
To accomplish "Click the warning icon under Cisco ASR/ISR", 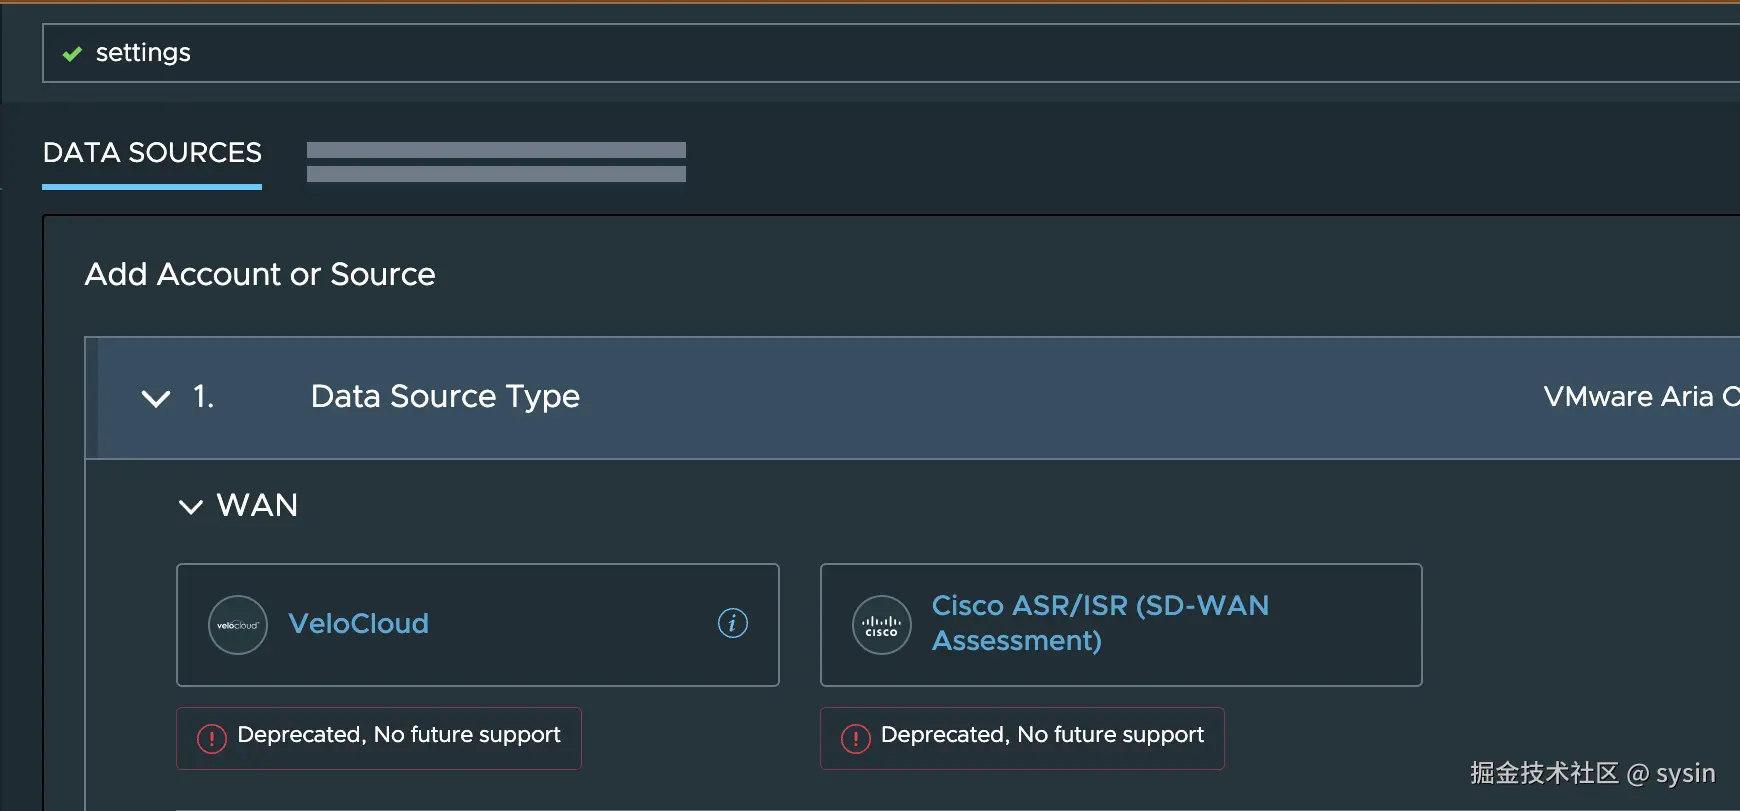I will point(856,739).
